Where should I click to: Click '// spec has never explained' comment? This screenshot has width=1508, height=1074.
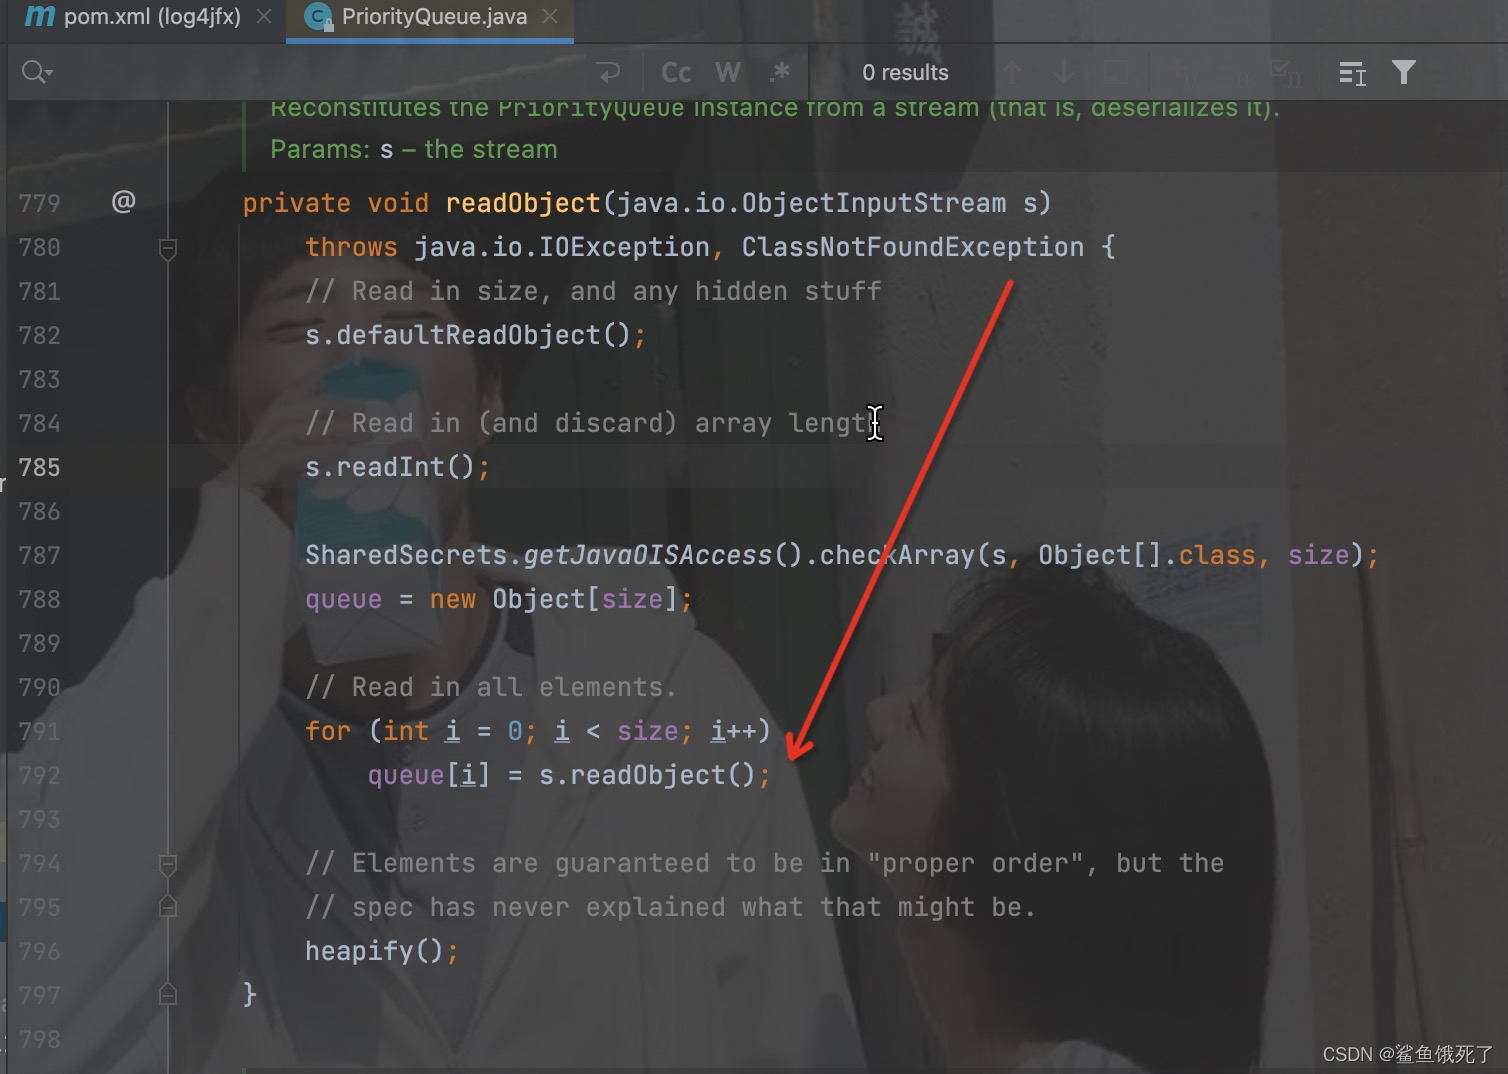670,907
